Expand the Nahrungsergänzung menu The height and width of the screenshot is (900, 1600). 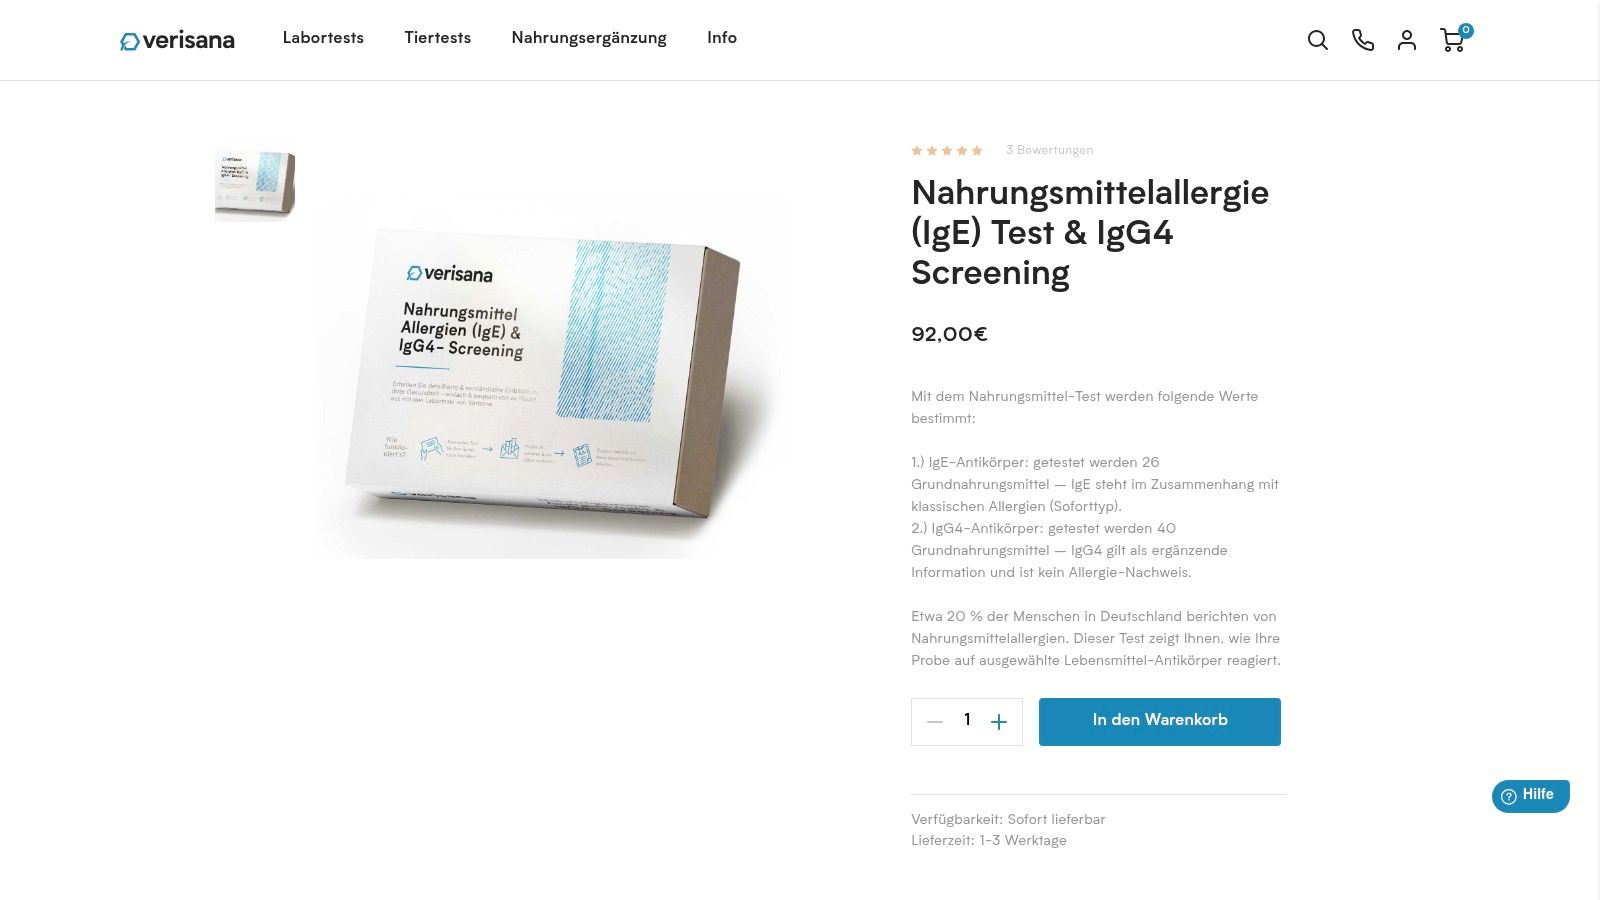point(589,38)
